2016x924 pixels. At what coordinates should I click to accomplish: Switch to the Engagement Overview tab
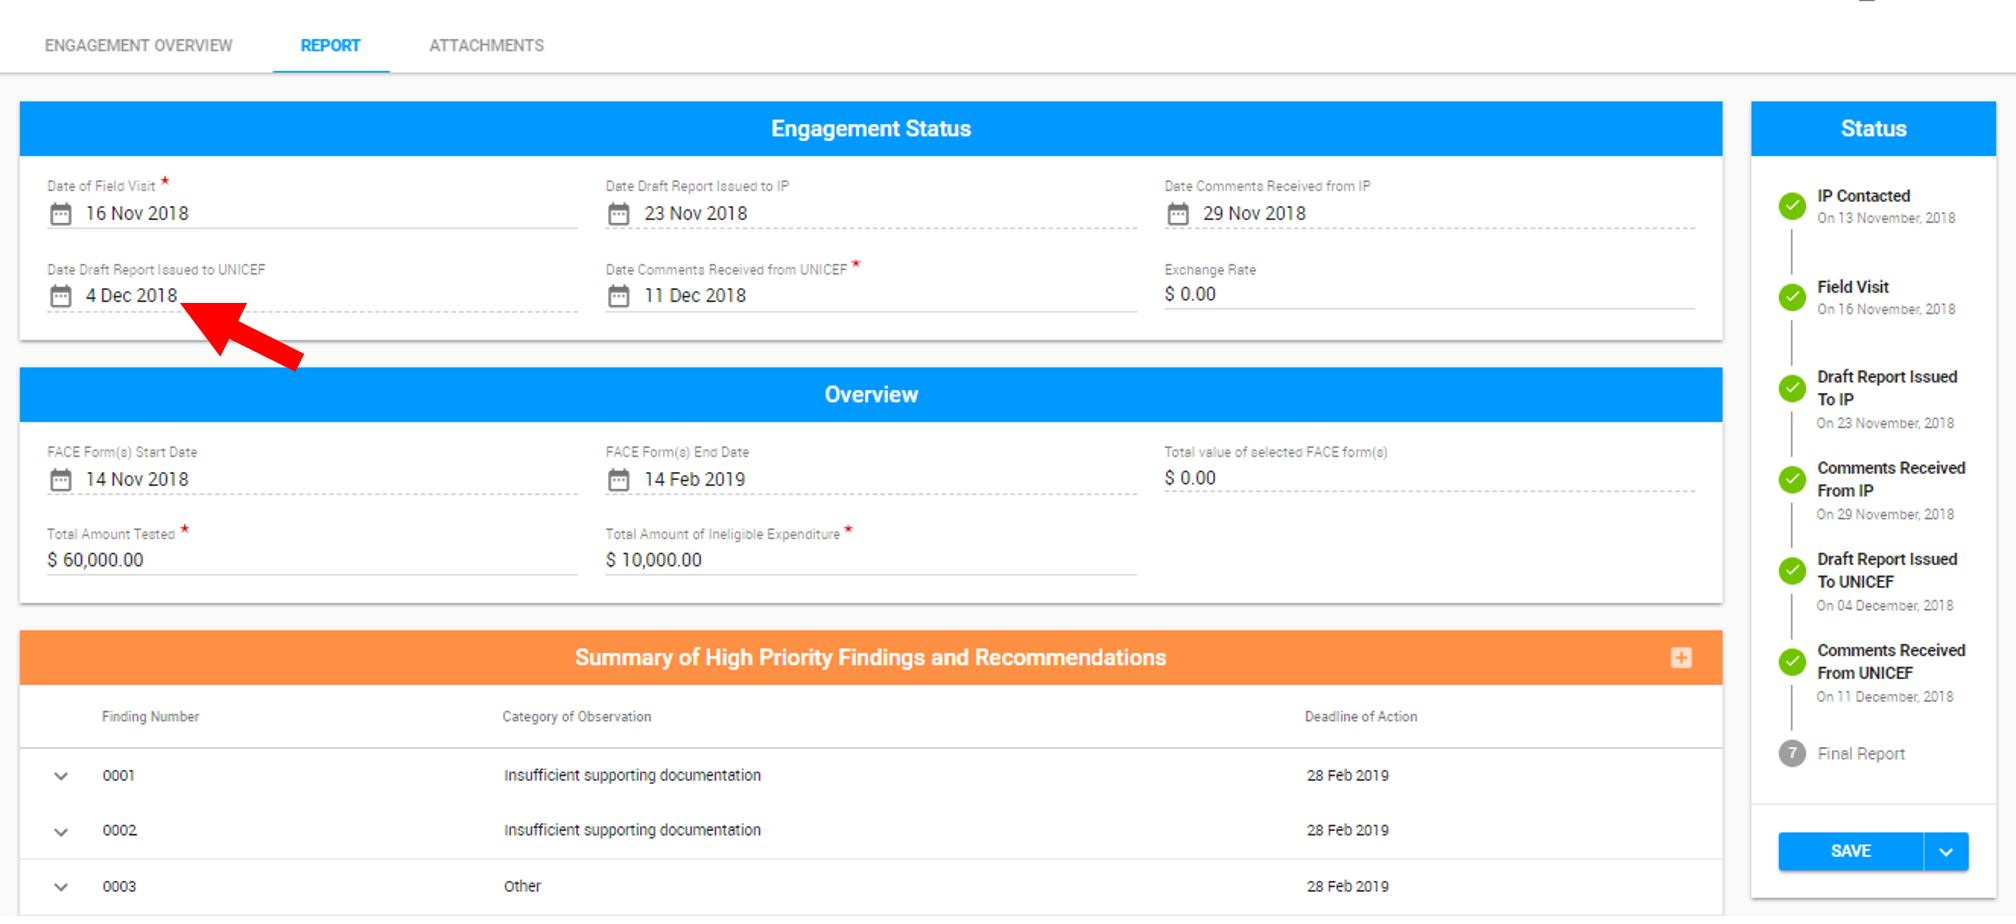pos(137,45)
